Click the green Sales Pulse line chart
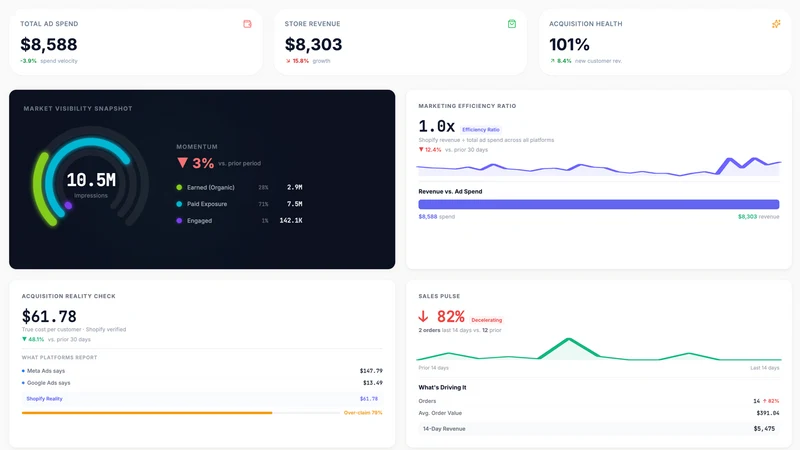The height and width of the screenshot is (450, 800). tap(598, 349)
